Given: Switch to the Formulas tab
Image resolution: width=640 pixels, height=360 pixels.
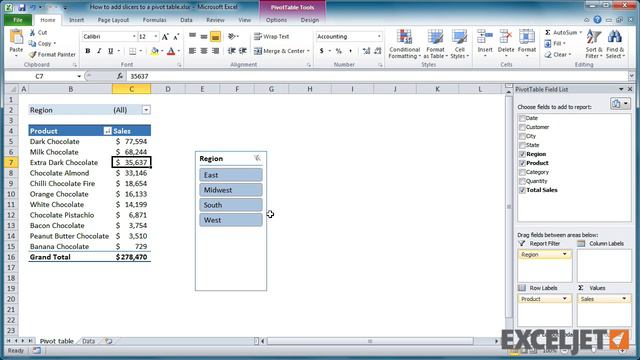Looking at the screenshot, I should point(155,20).
